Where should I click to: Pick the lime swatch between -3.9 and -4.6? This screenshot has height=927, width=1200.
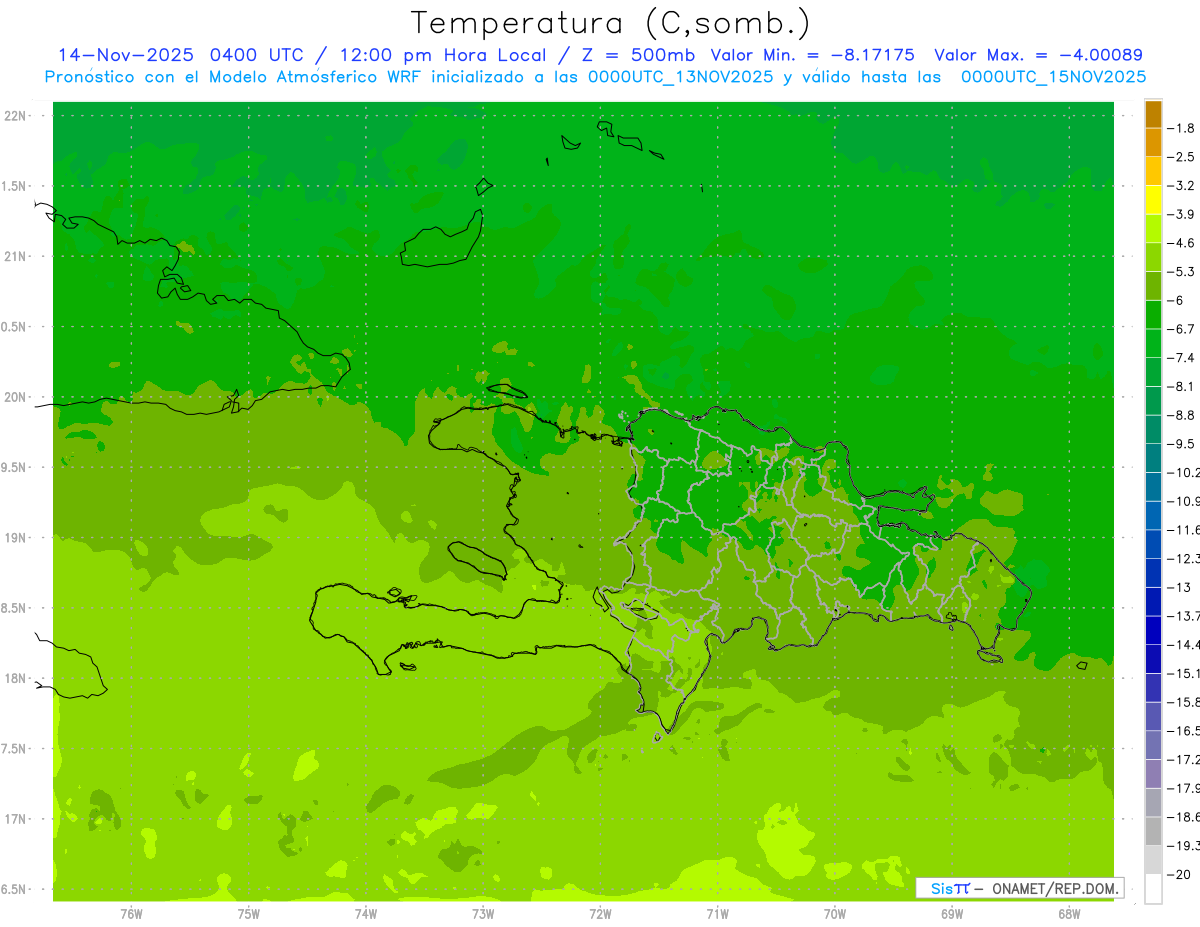(1153, 229)
